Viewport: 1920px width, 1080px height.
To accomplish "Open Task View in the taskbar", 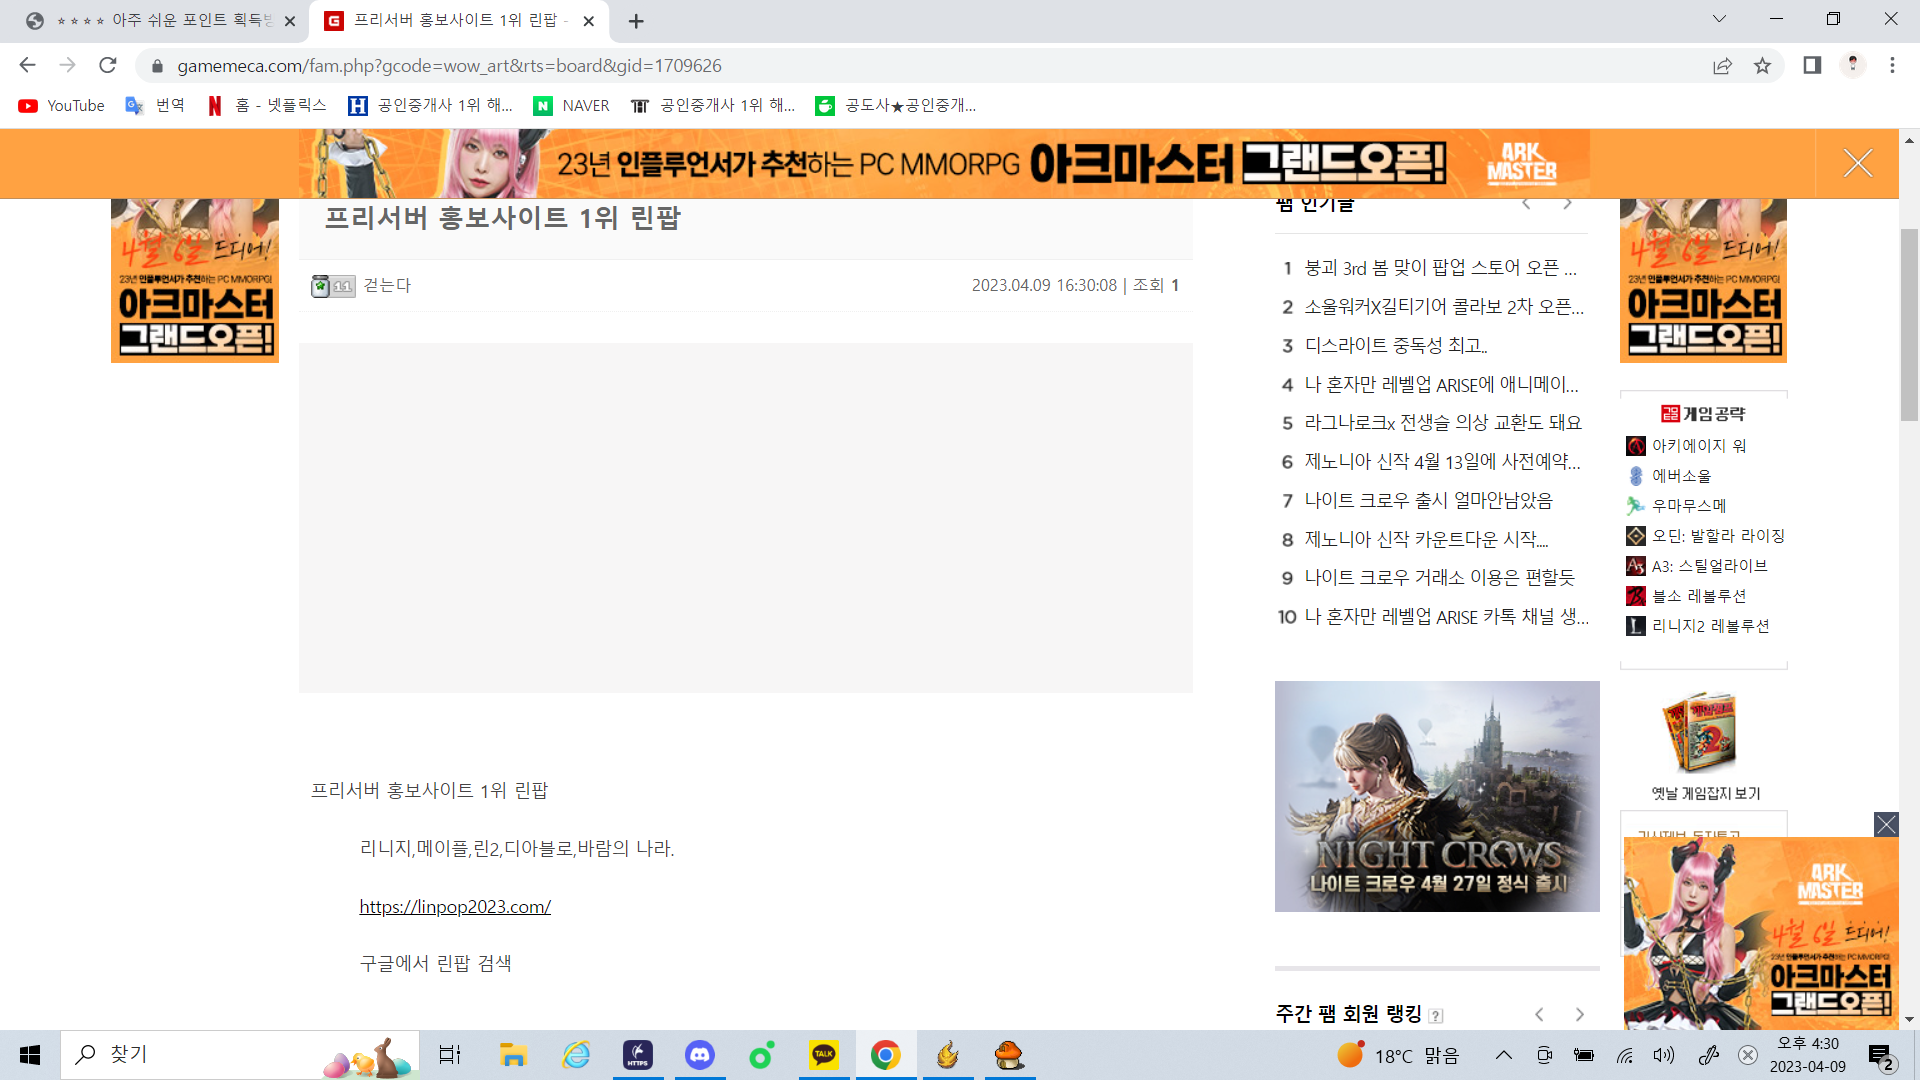I will coord(450,1055).
